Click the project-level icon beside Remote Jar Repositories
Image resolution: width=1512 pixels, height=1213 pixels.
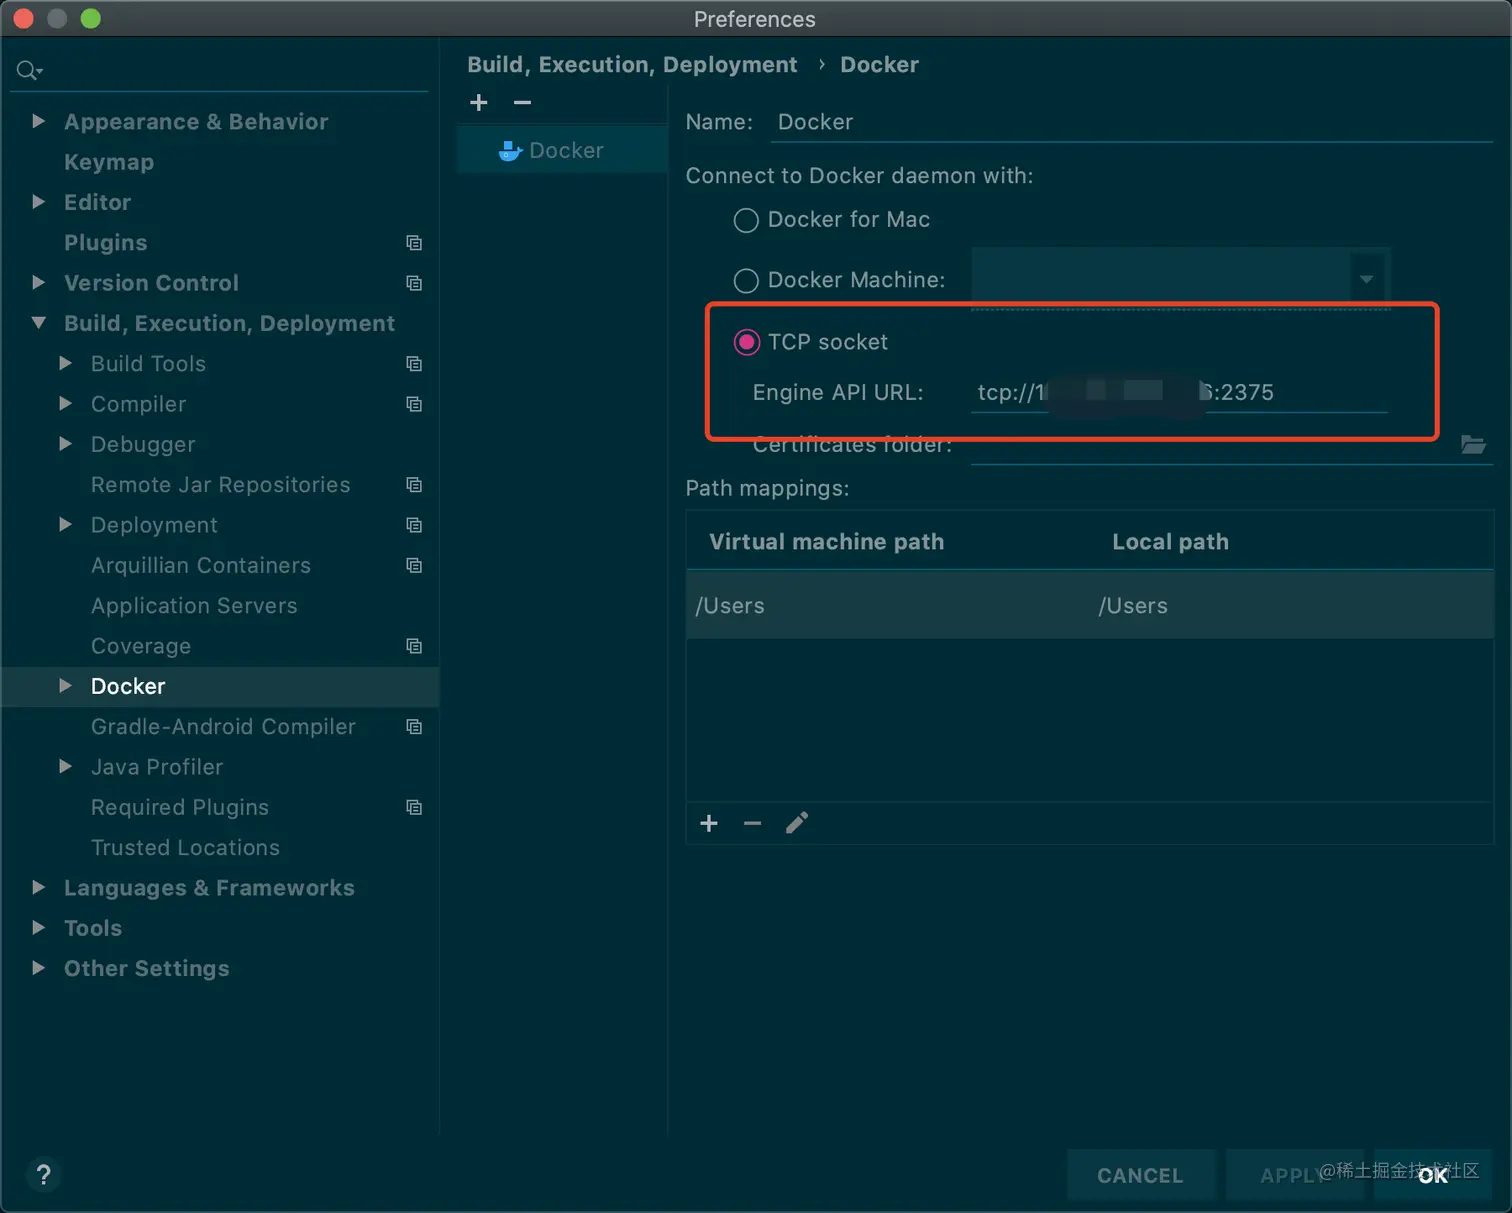tap(414, 485)
